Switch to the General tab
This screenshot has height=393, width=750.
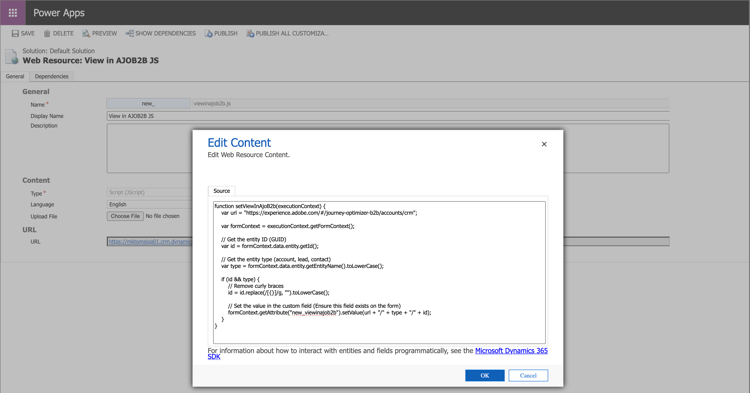(x=15, y=76)
